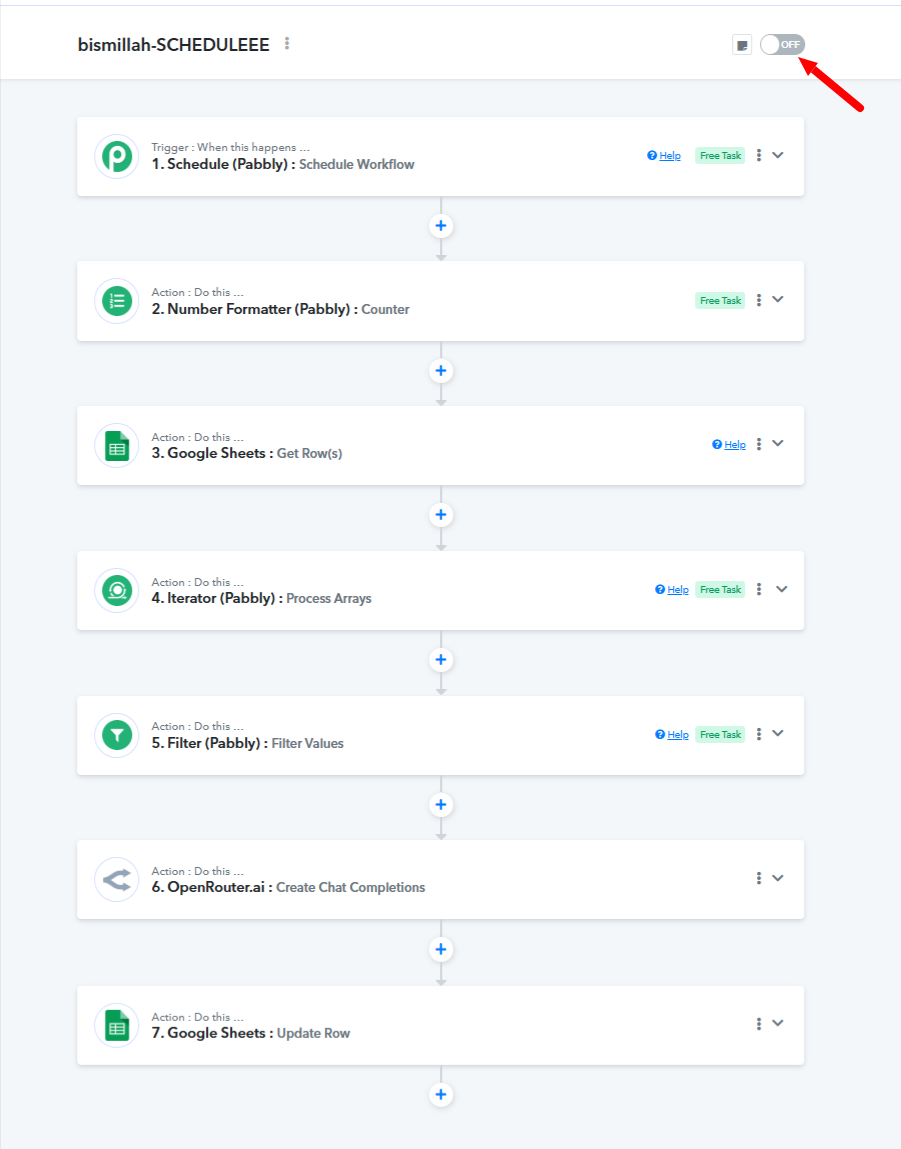Click '6. OpenRouter.ai : Create Chat Completions' text
901x1149 pixels.
[288, 887]
